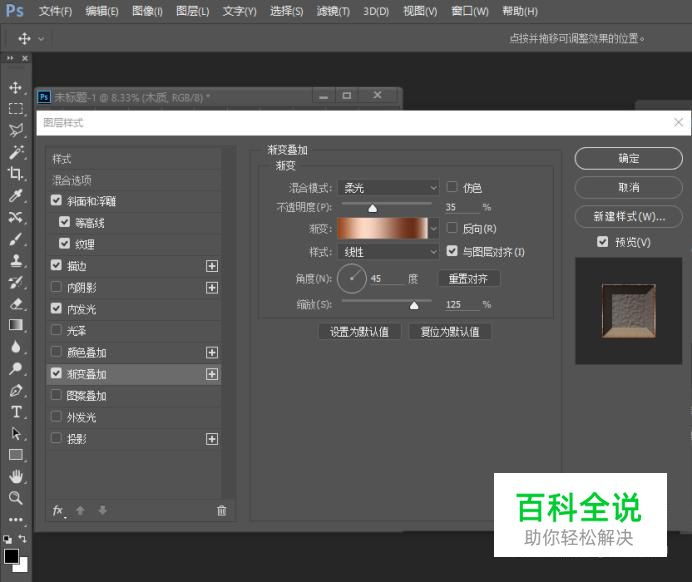Select the Horizontal Type tool
692x582 pixels.
pos(16,412)
